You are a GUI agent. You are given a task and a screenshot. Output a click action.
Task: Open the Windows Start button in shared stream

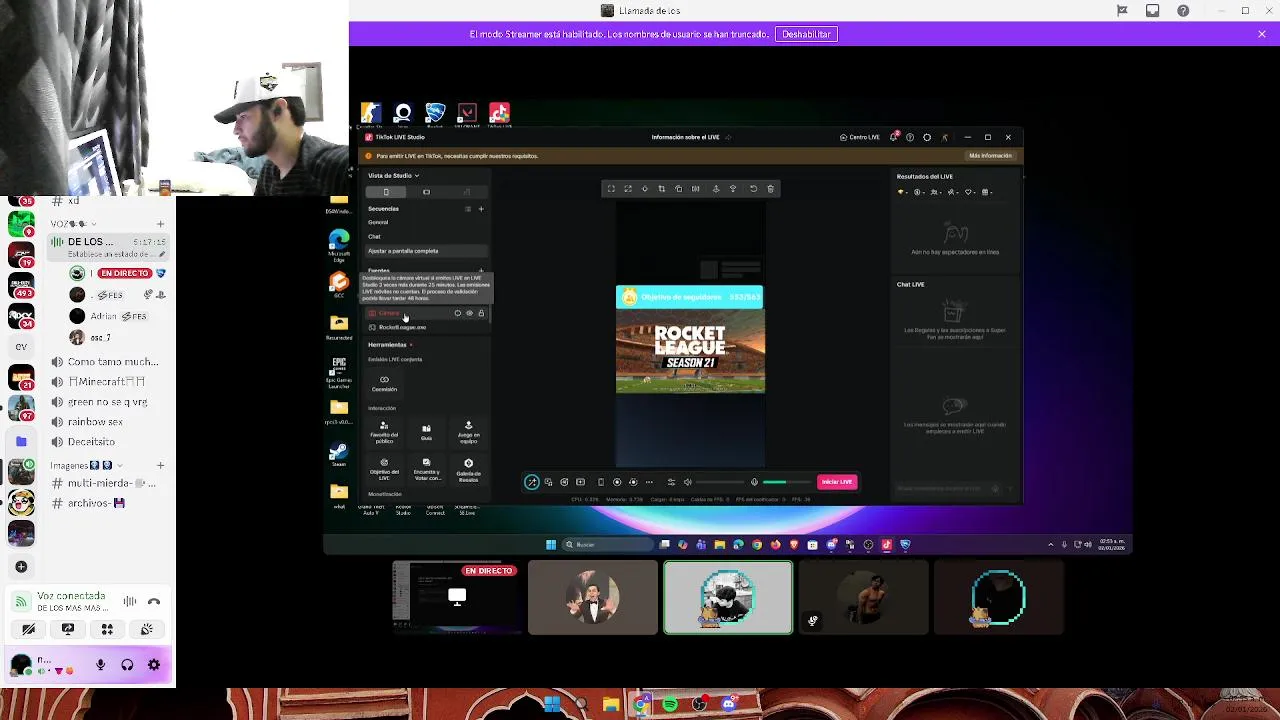click(550, 545)
